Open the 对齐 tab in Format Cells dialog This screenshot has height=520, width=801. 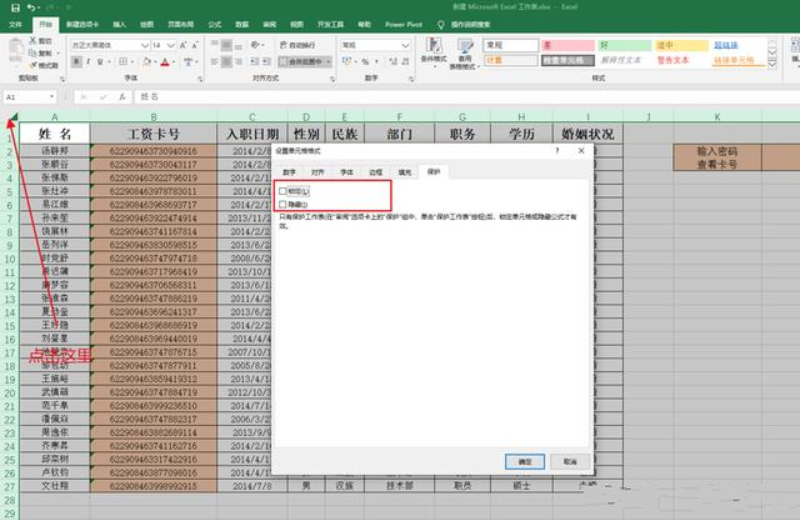[x=318, y=173]
